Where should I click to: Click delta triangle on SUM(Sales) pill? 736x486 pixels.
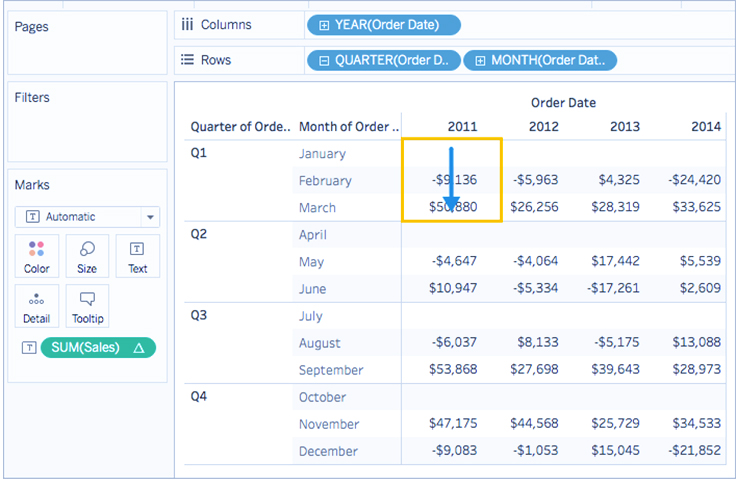point(138,348)
